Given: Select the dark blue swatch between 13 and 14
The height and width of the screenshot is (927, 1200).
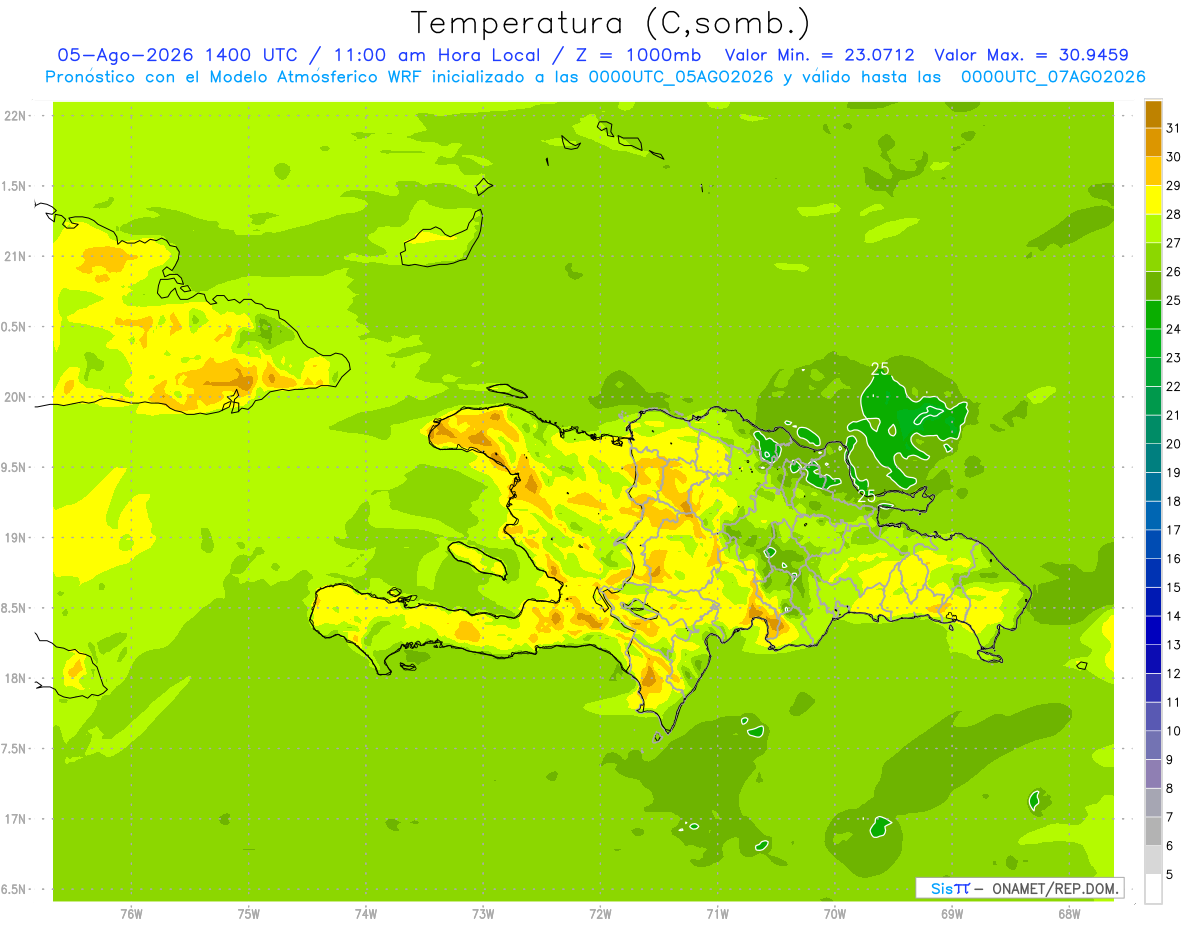Looking at the screenshot, I should click(x=1153, y=630).
